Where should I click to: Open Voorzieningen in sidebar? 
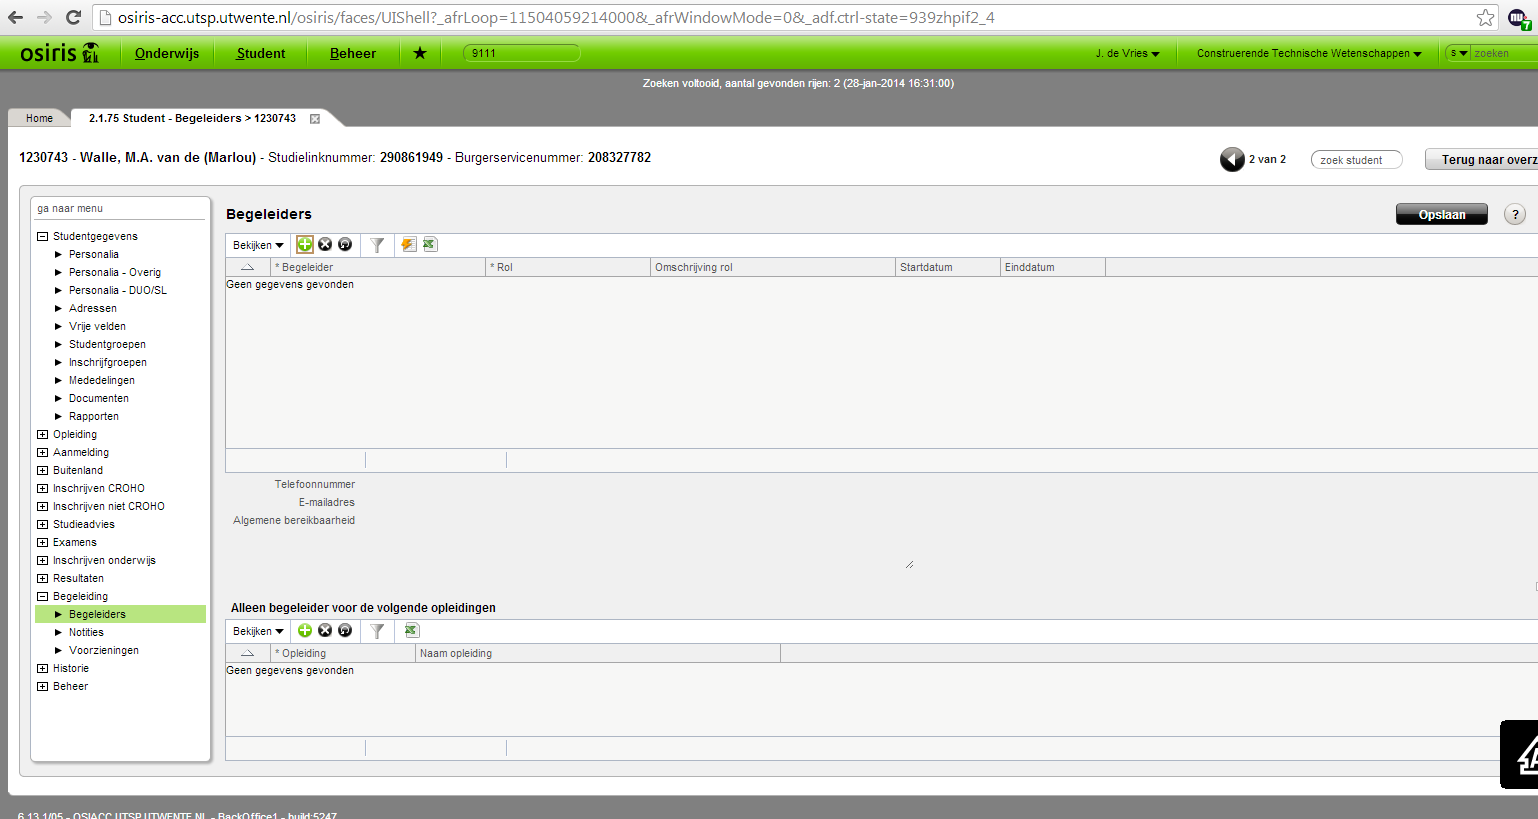[x=104, y=650]
